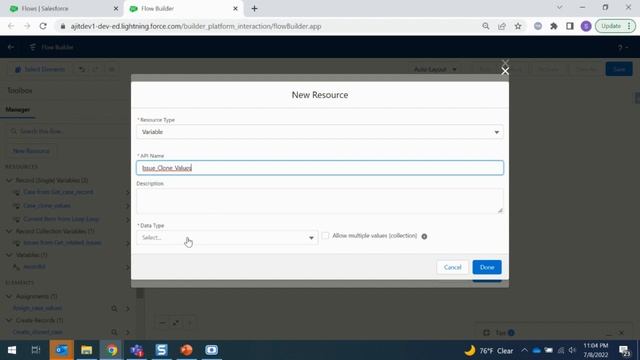
Task: Collapse the Record (Single) Variables section
Action: [x=9, y=180]
